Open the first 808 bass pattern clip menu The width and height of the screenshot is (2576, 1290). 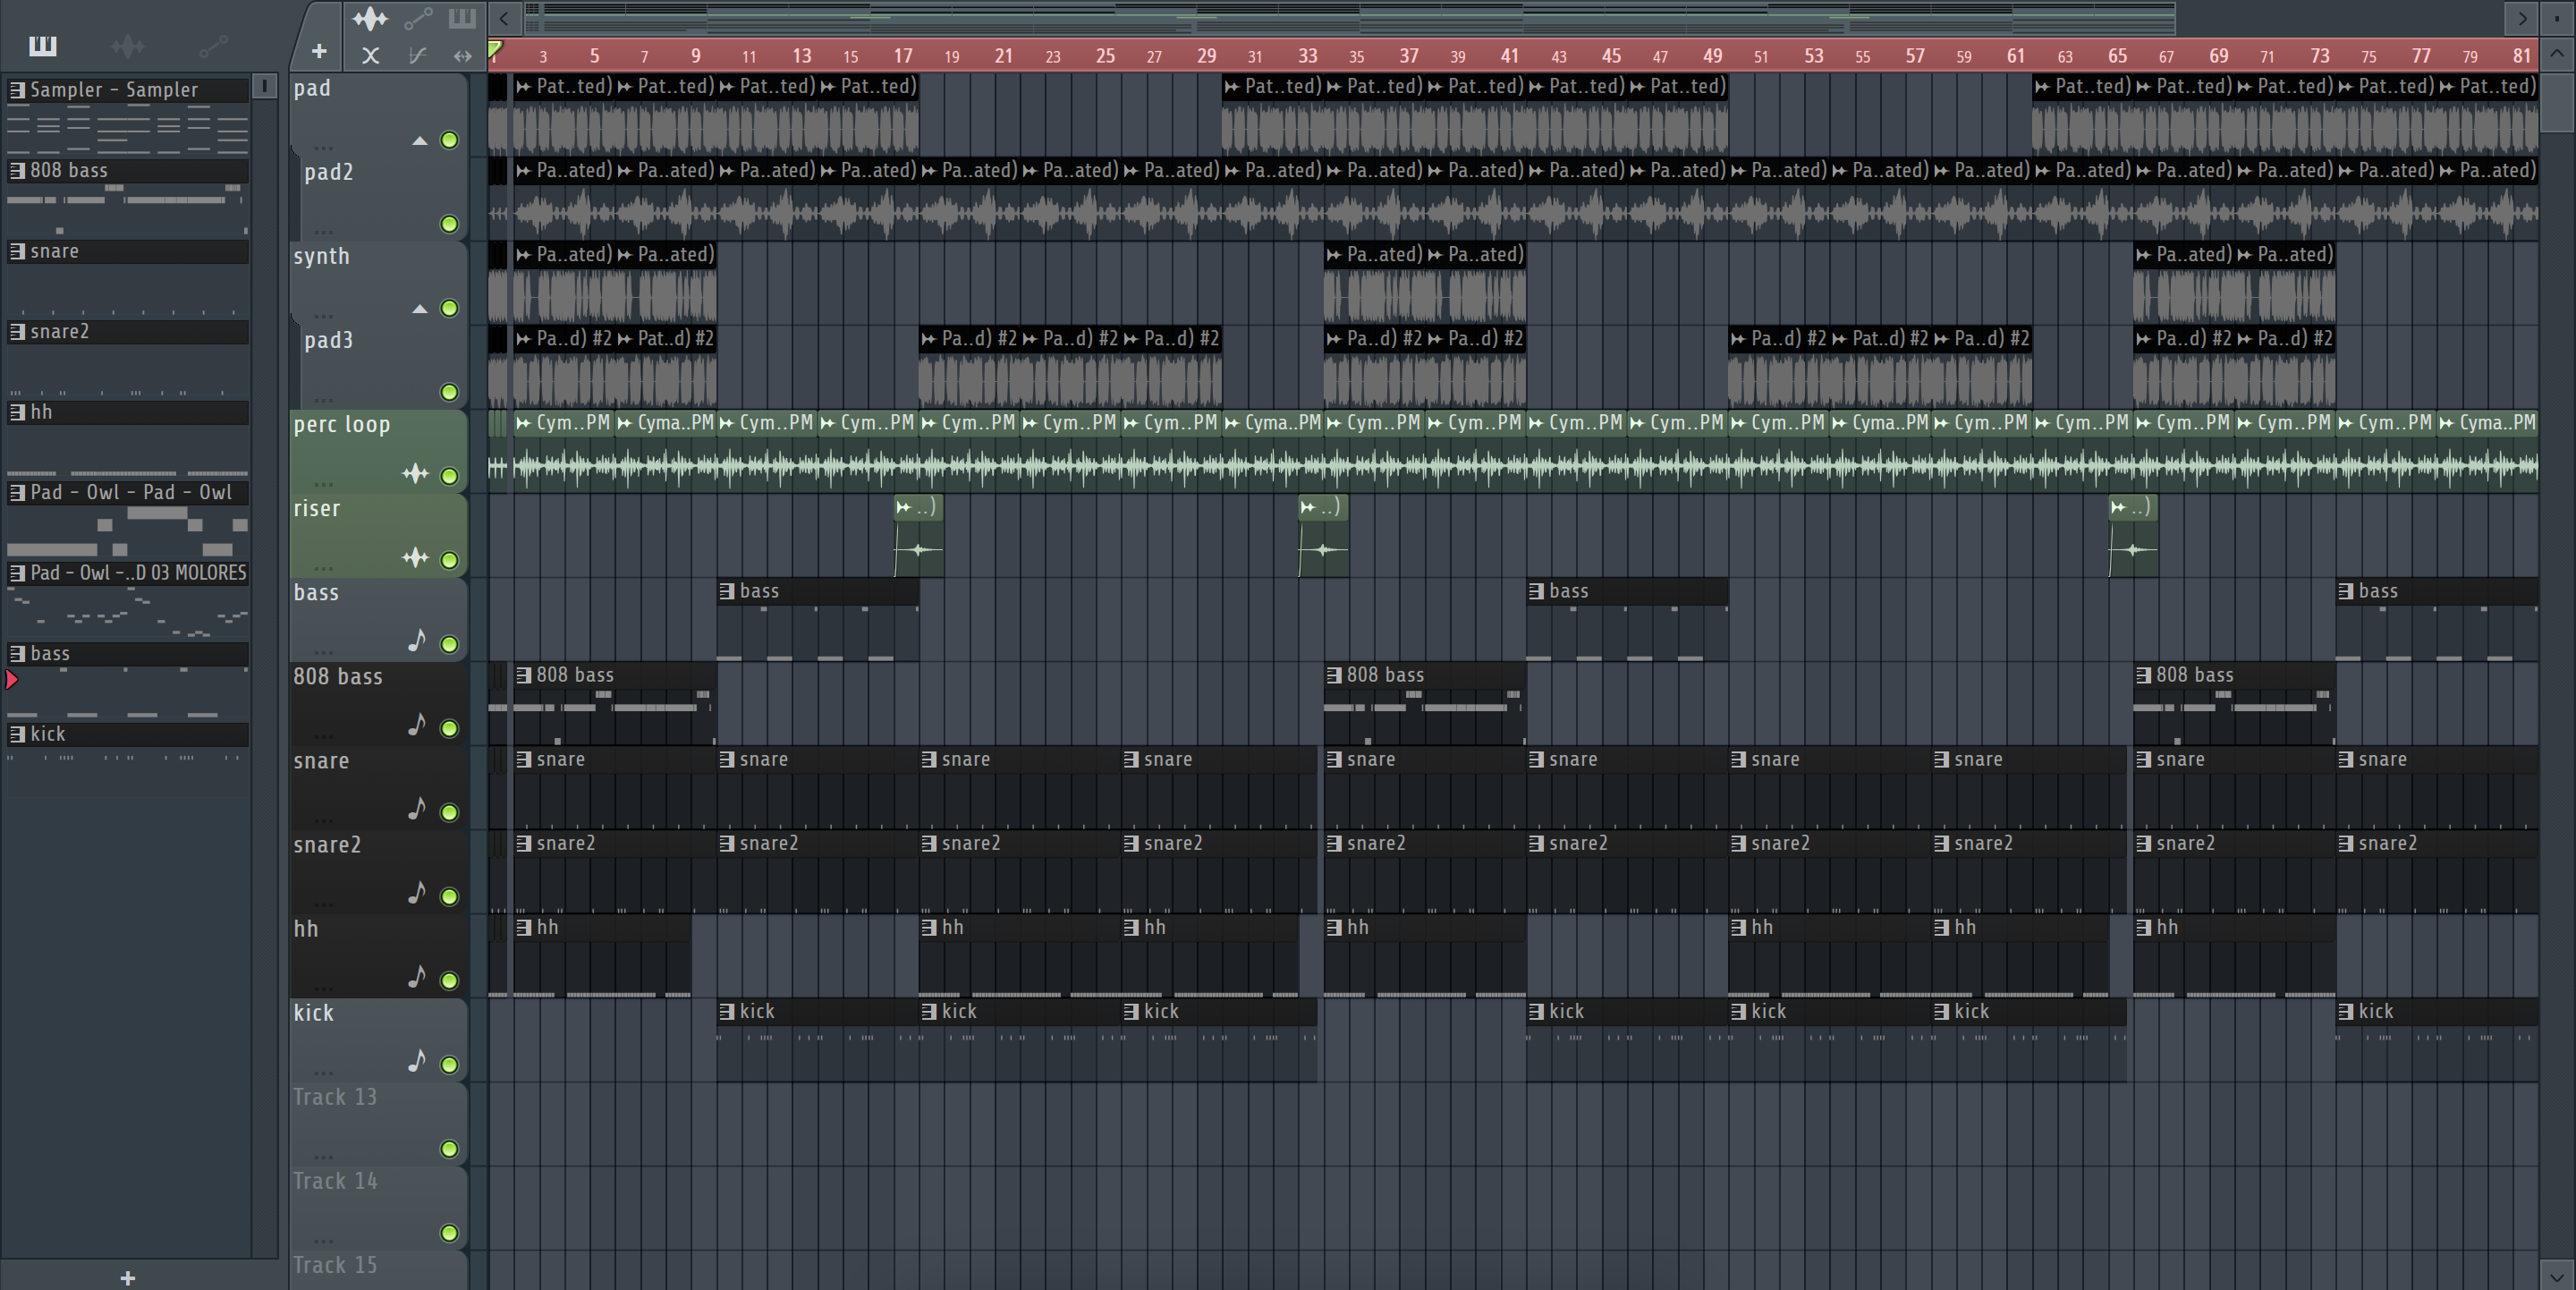pyautogui.click(x=523, y=675)
